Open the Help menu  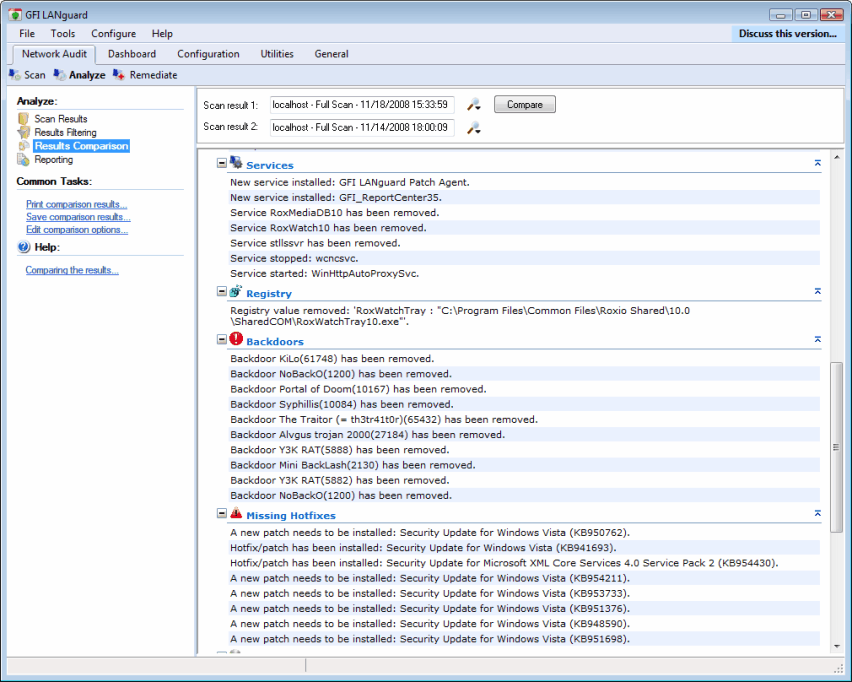pyautogui.click(x=162, y=34)
